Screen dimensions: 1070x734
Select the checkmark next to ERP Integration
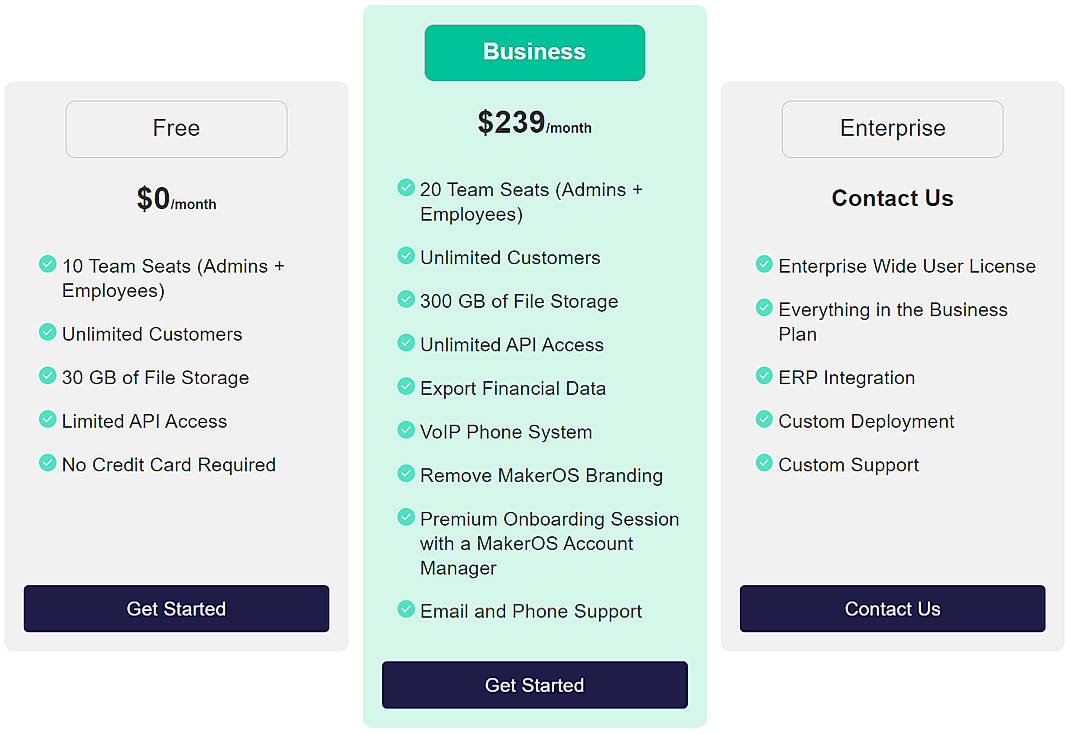point(764,378)
